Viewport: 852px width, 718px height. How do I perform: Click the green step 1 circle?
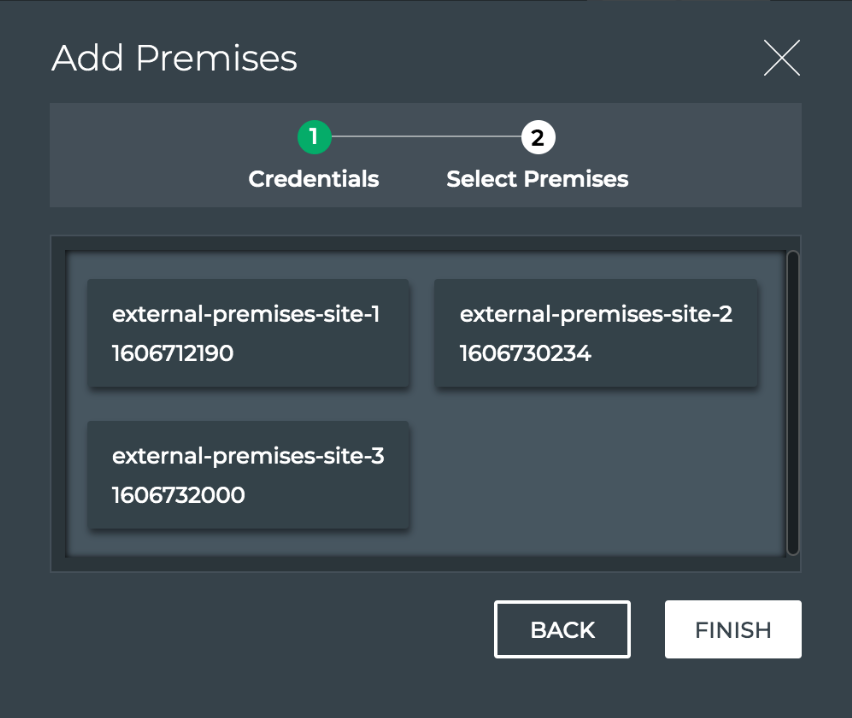314,137
